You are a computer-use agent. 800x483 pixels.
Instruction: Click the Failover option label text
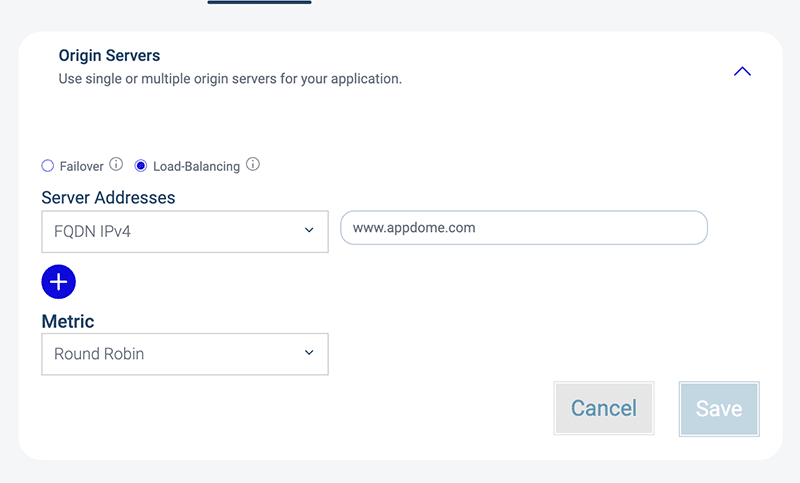point(82,166)
